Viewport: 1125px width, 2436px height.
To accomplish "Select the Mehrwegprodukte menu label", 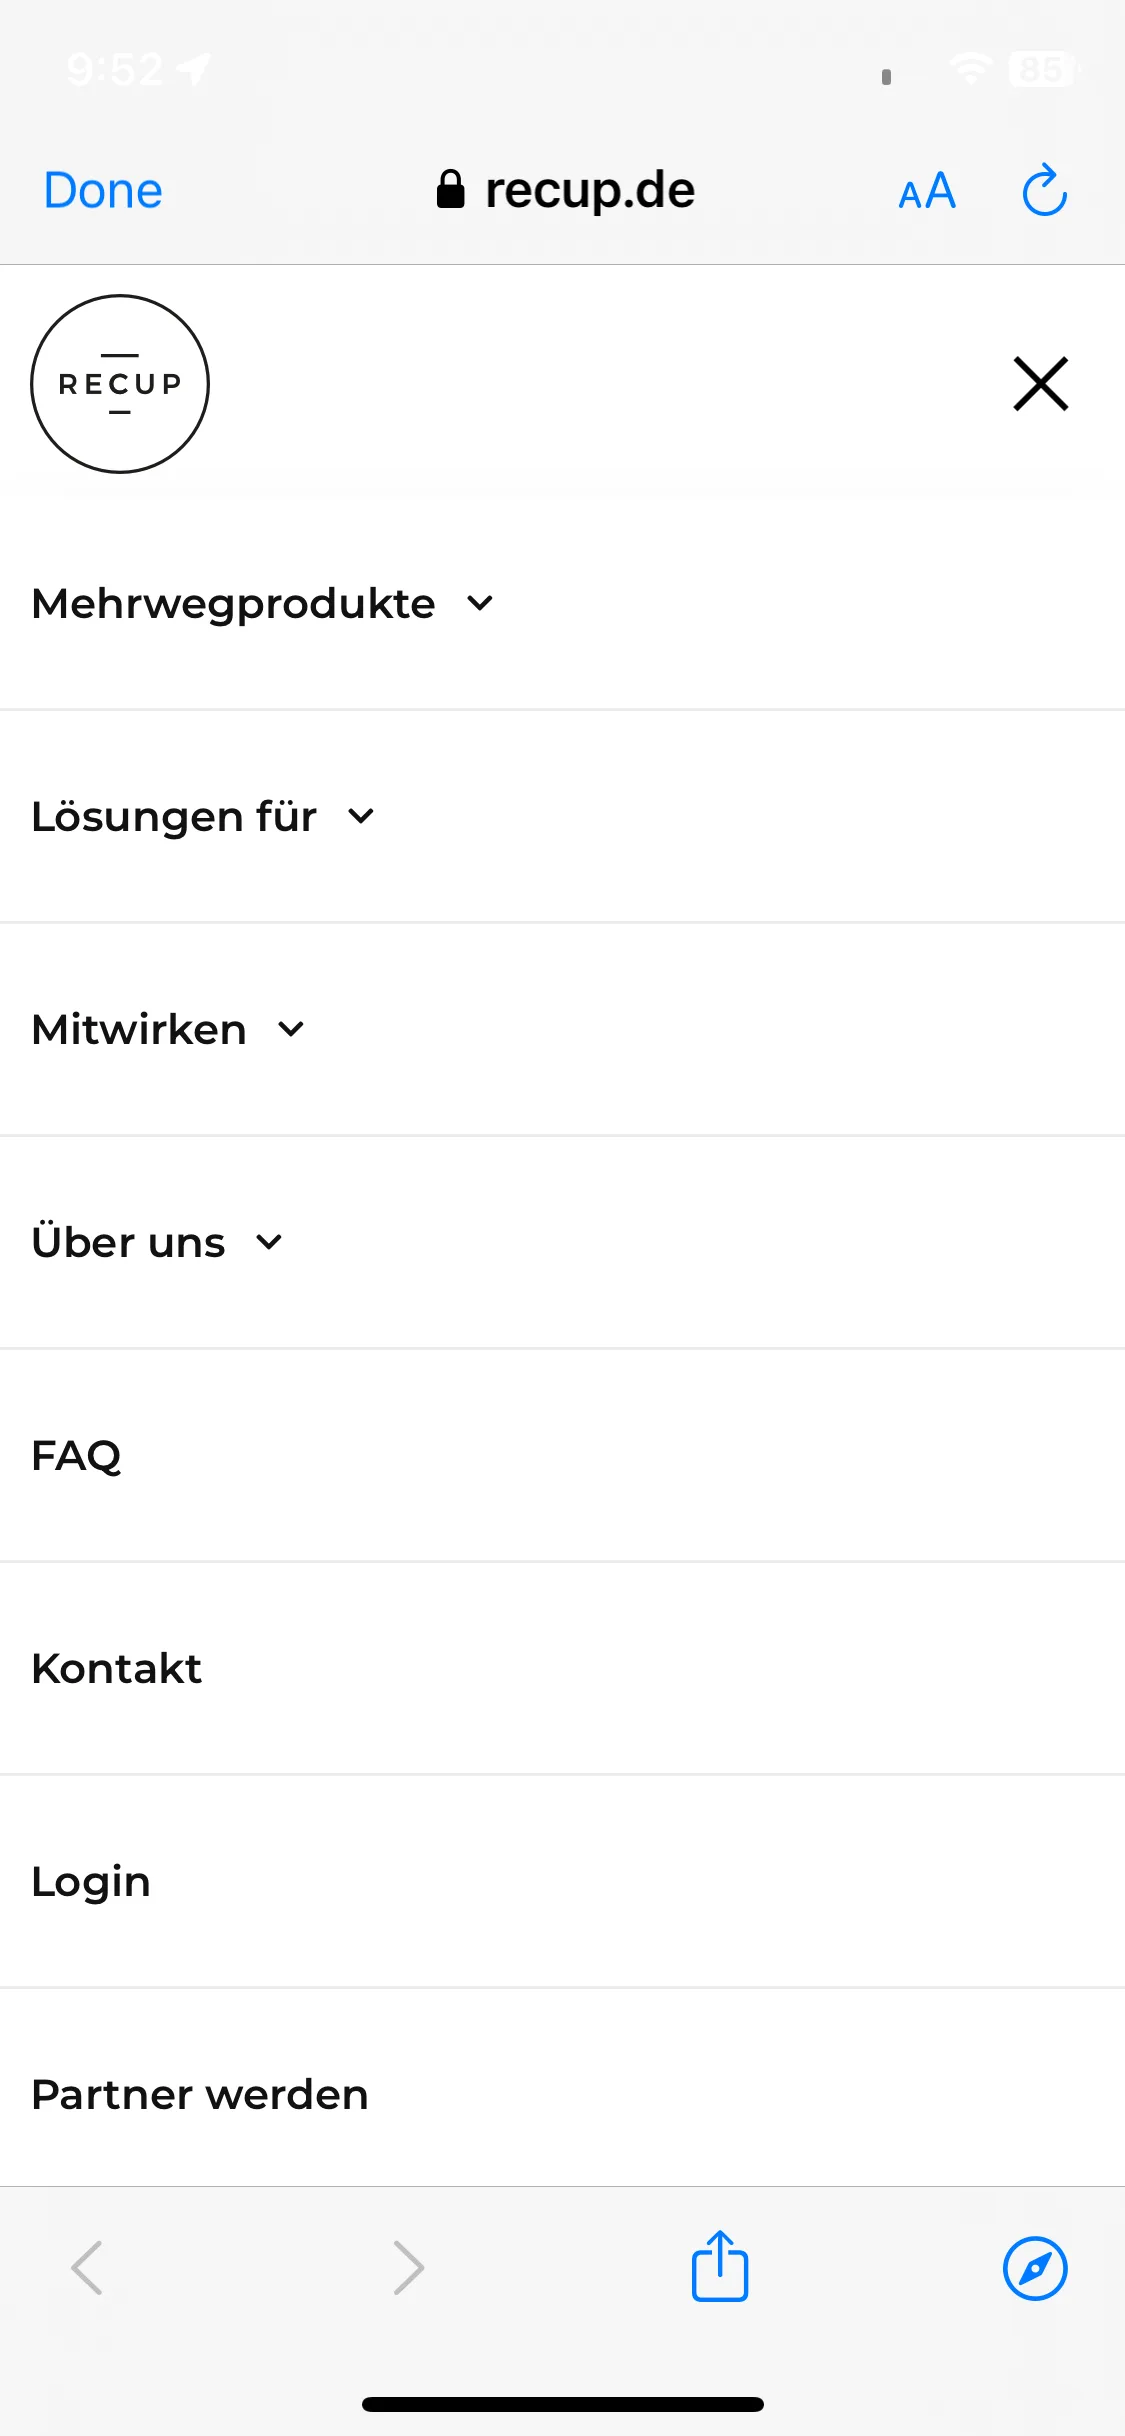I will [233, 604].
